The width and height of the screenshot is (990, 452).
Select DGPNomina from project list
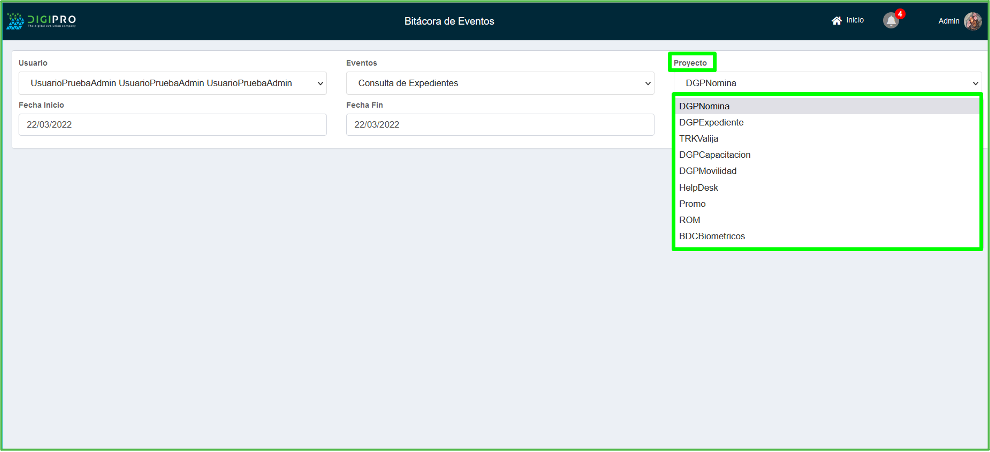[704, 106]
